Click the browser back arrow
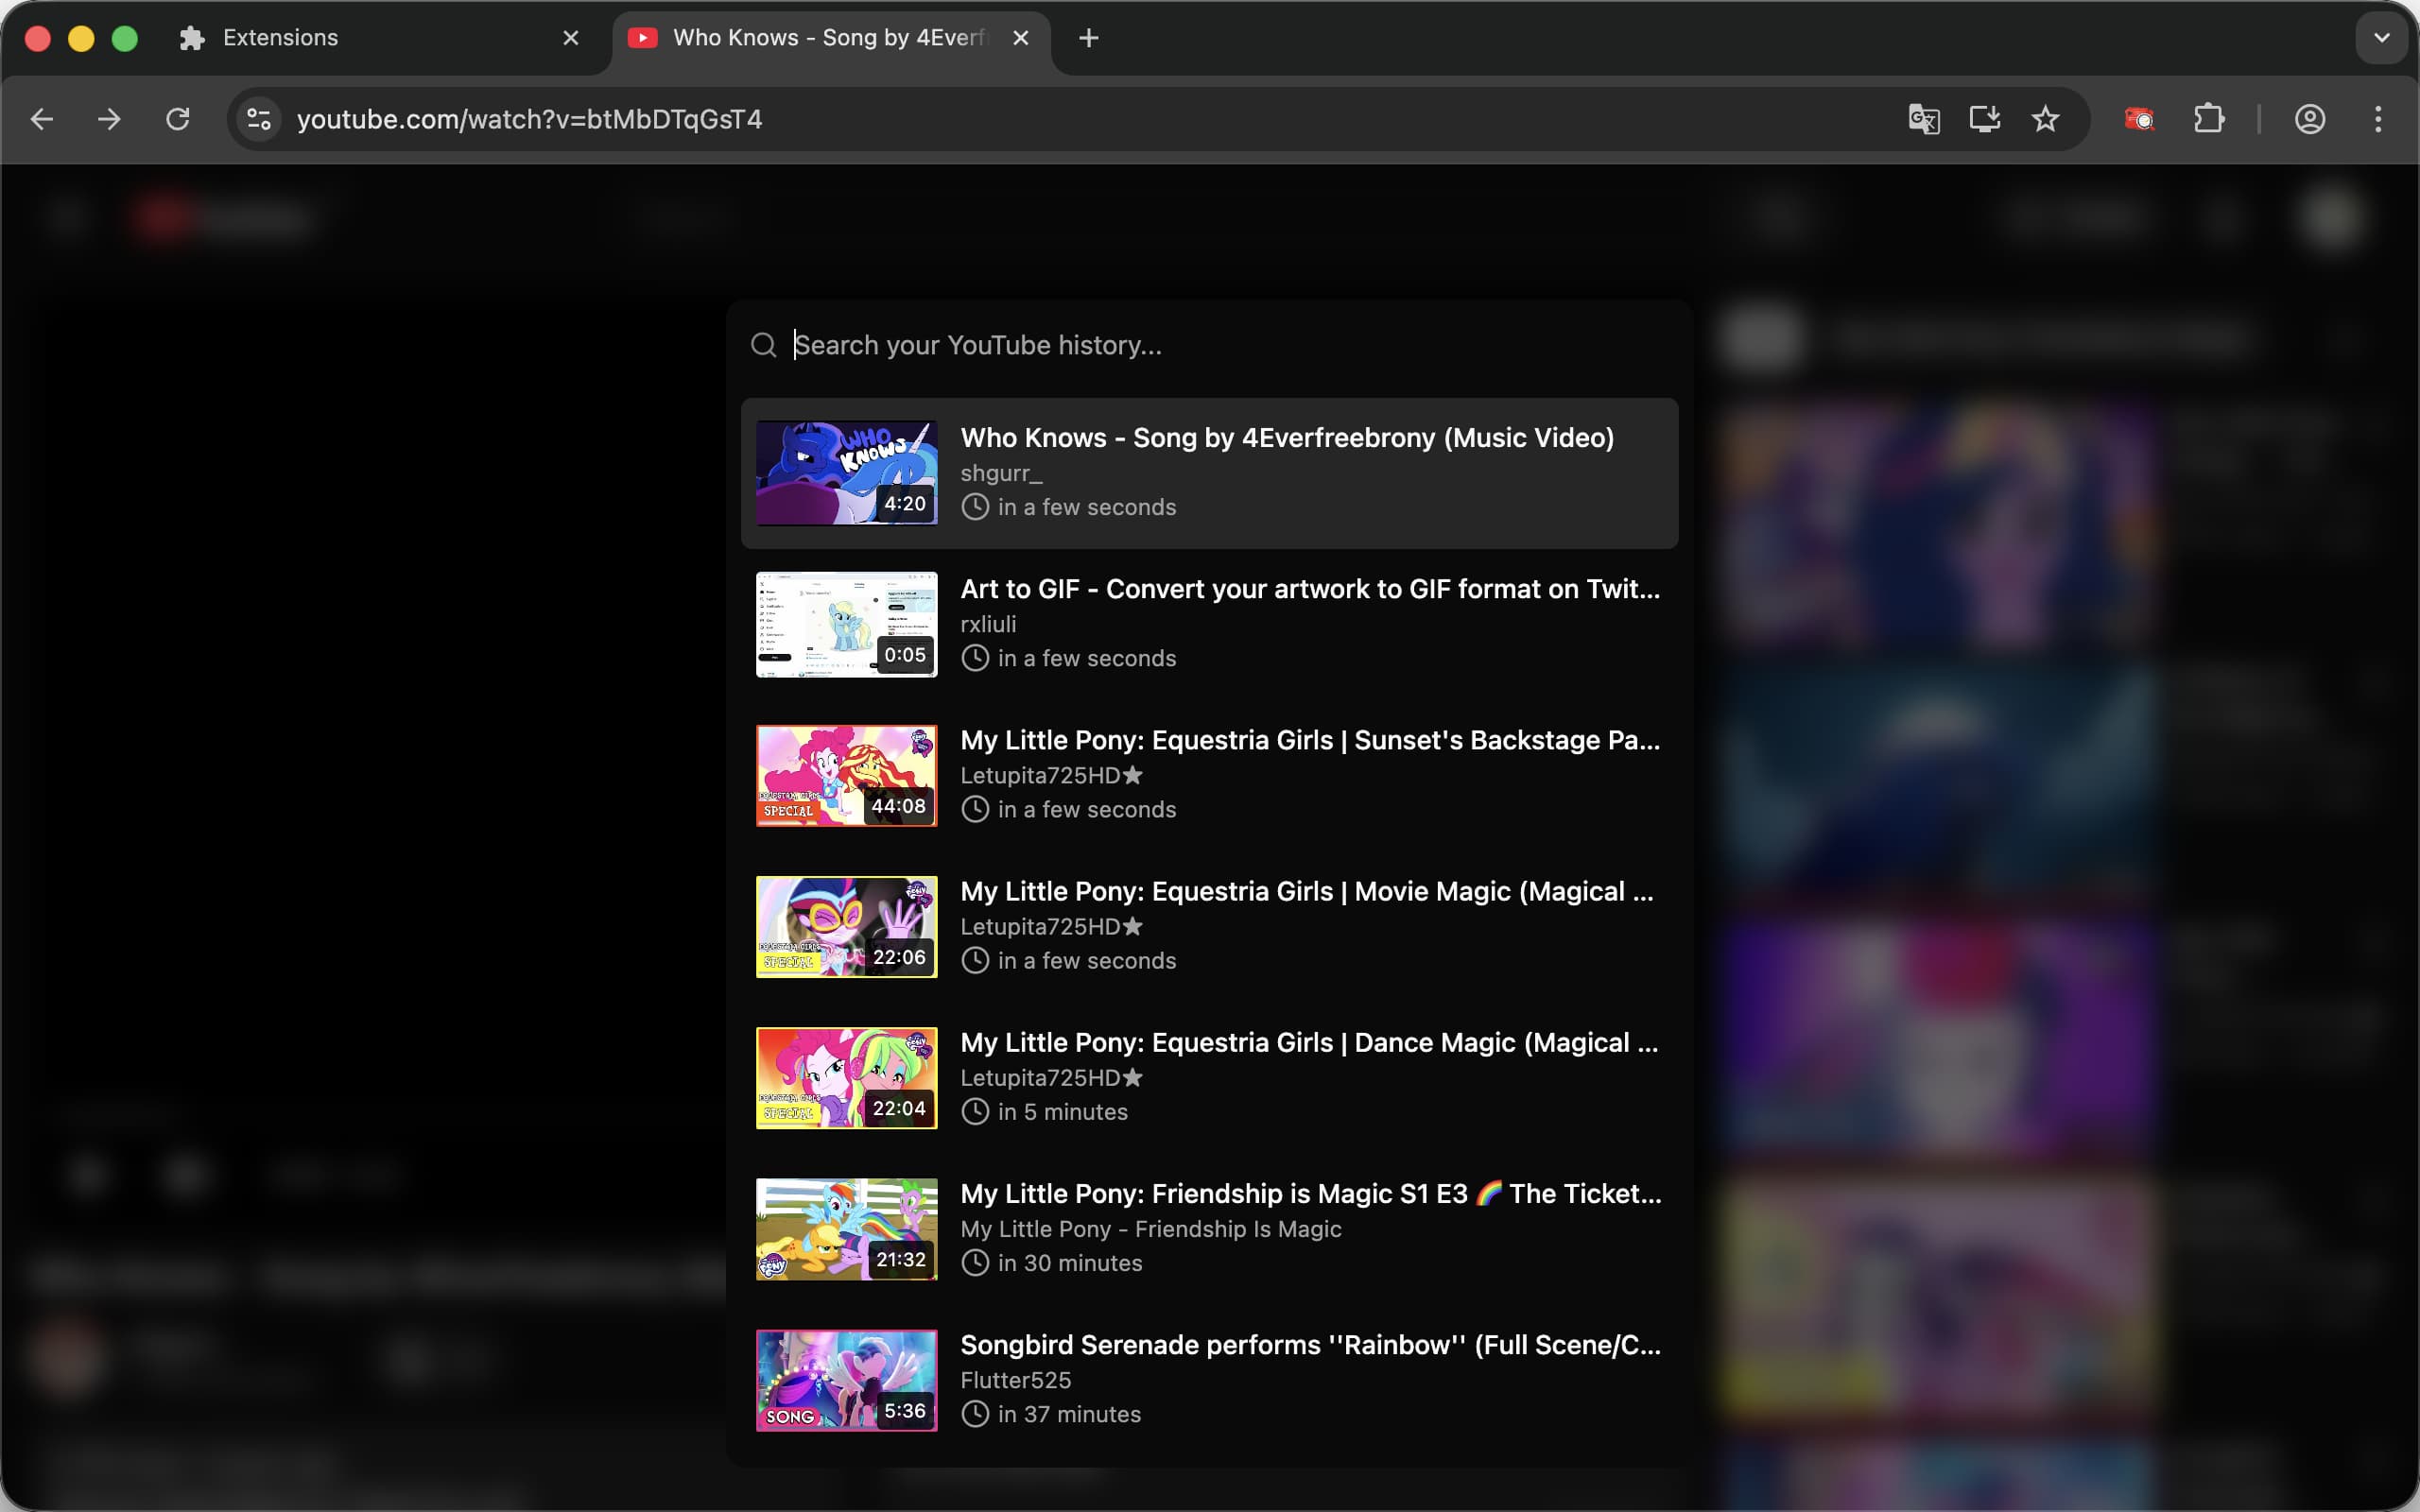This screenshot has height=1512, width=2420. click(x=42, y=119)
